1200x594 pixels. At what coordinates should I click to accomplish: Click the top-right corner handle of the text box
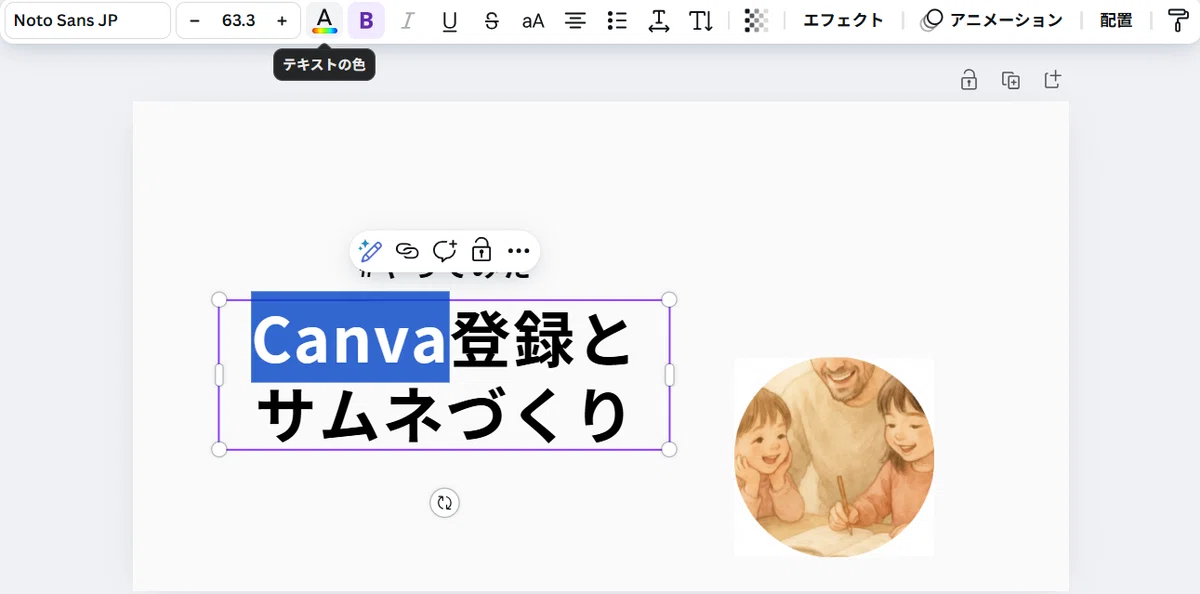(670, 300)
